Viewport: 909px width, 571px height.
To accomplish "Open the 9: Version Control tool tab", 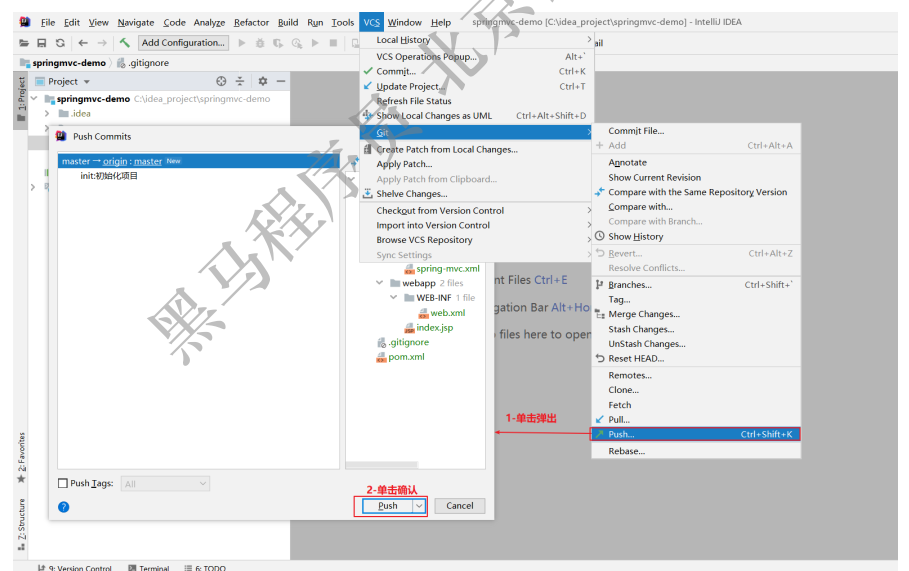I will pos(75,568).
